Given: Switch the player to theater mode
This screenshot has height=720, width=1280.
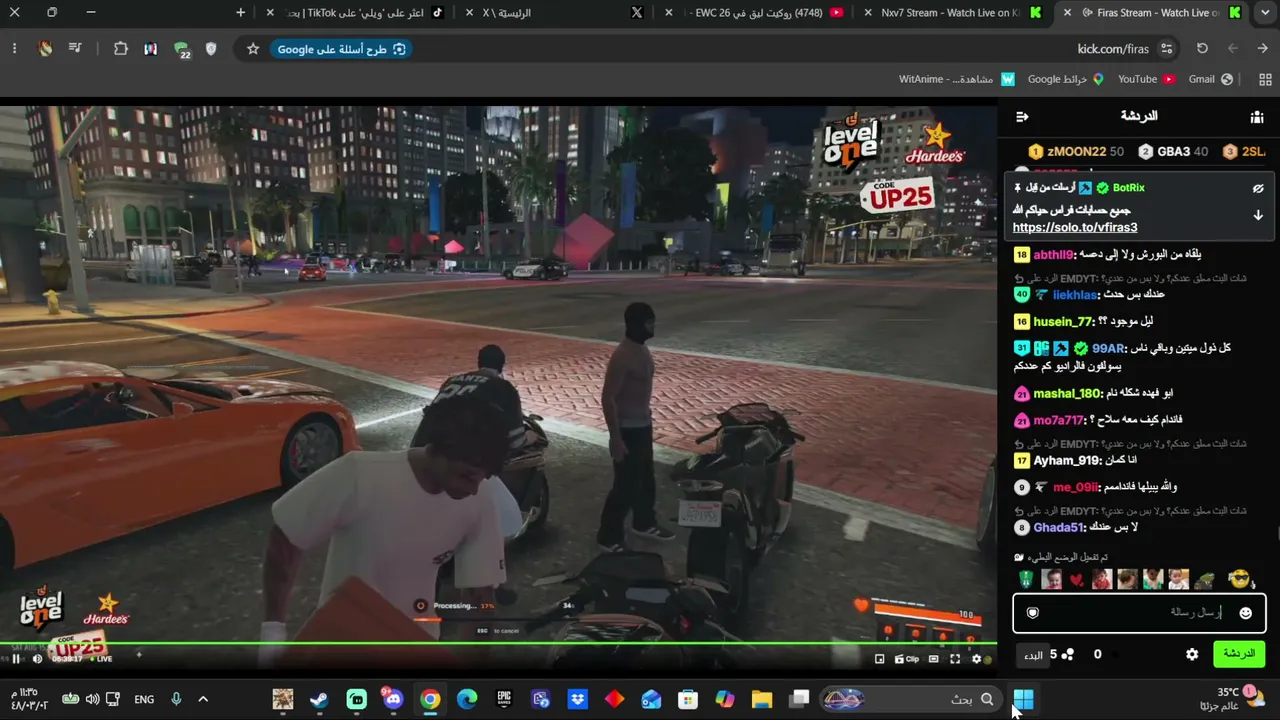Looking at the screenshot, I should click(x=934, y=659).
